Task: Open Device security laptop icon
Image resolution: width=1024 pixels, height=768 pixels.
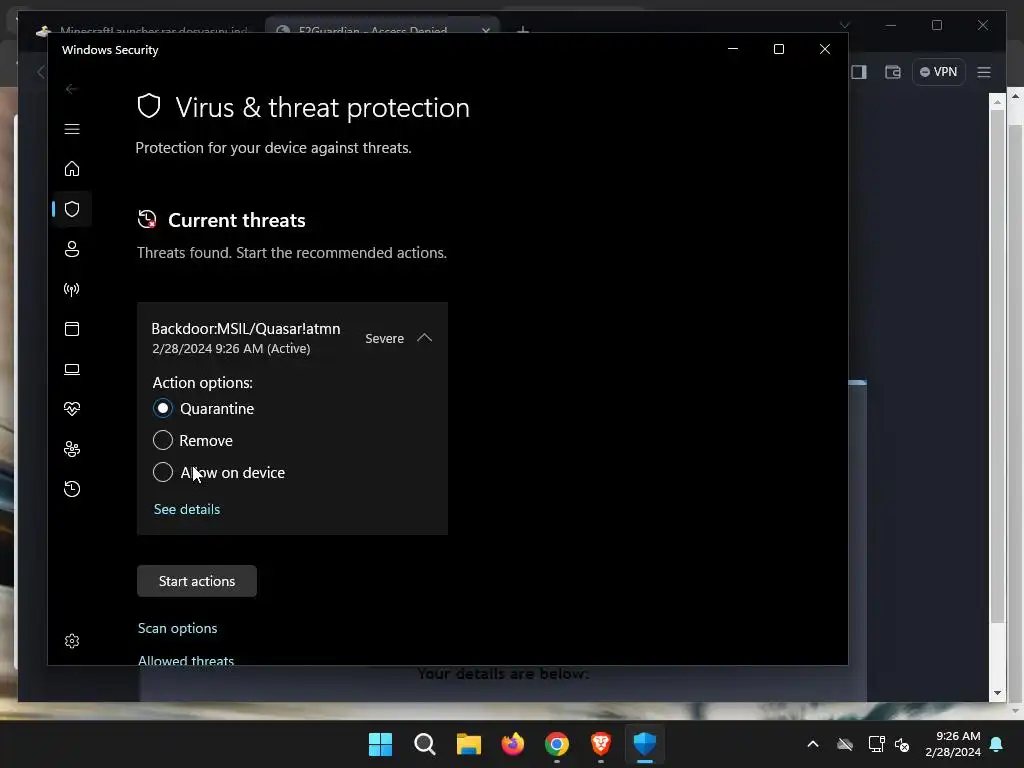Action: tap(72, 370)
